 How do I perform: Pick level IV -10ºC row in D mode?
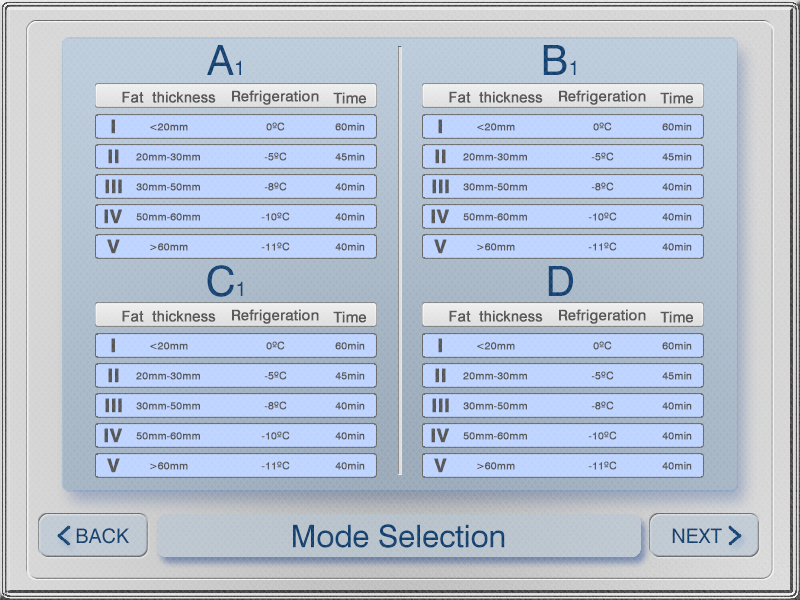562,436
